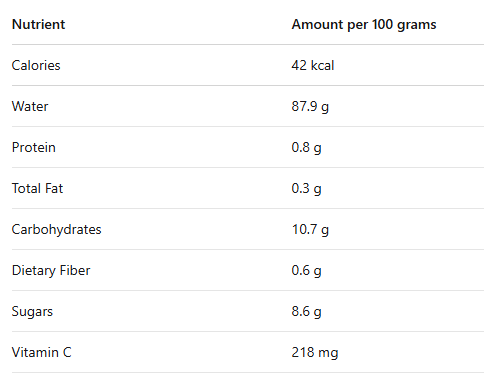Click the Nutrient column header
Screen dimensions: 484x385
[x=38, y=24]
